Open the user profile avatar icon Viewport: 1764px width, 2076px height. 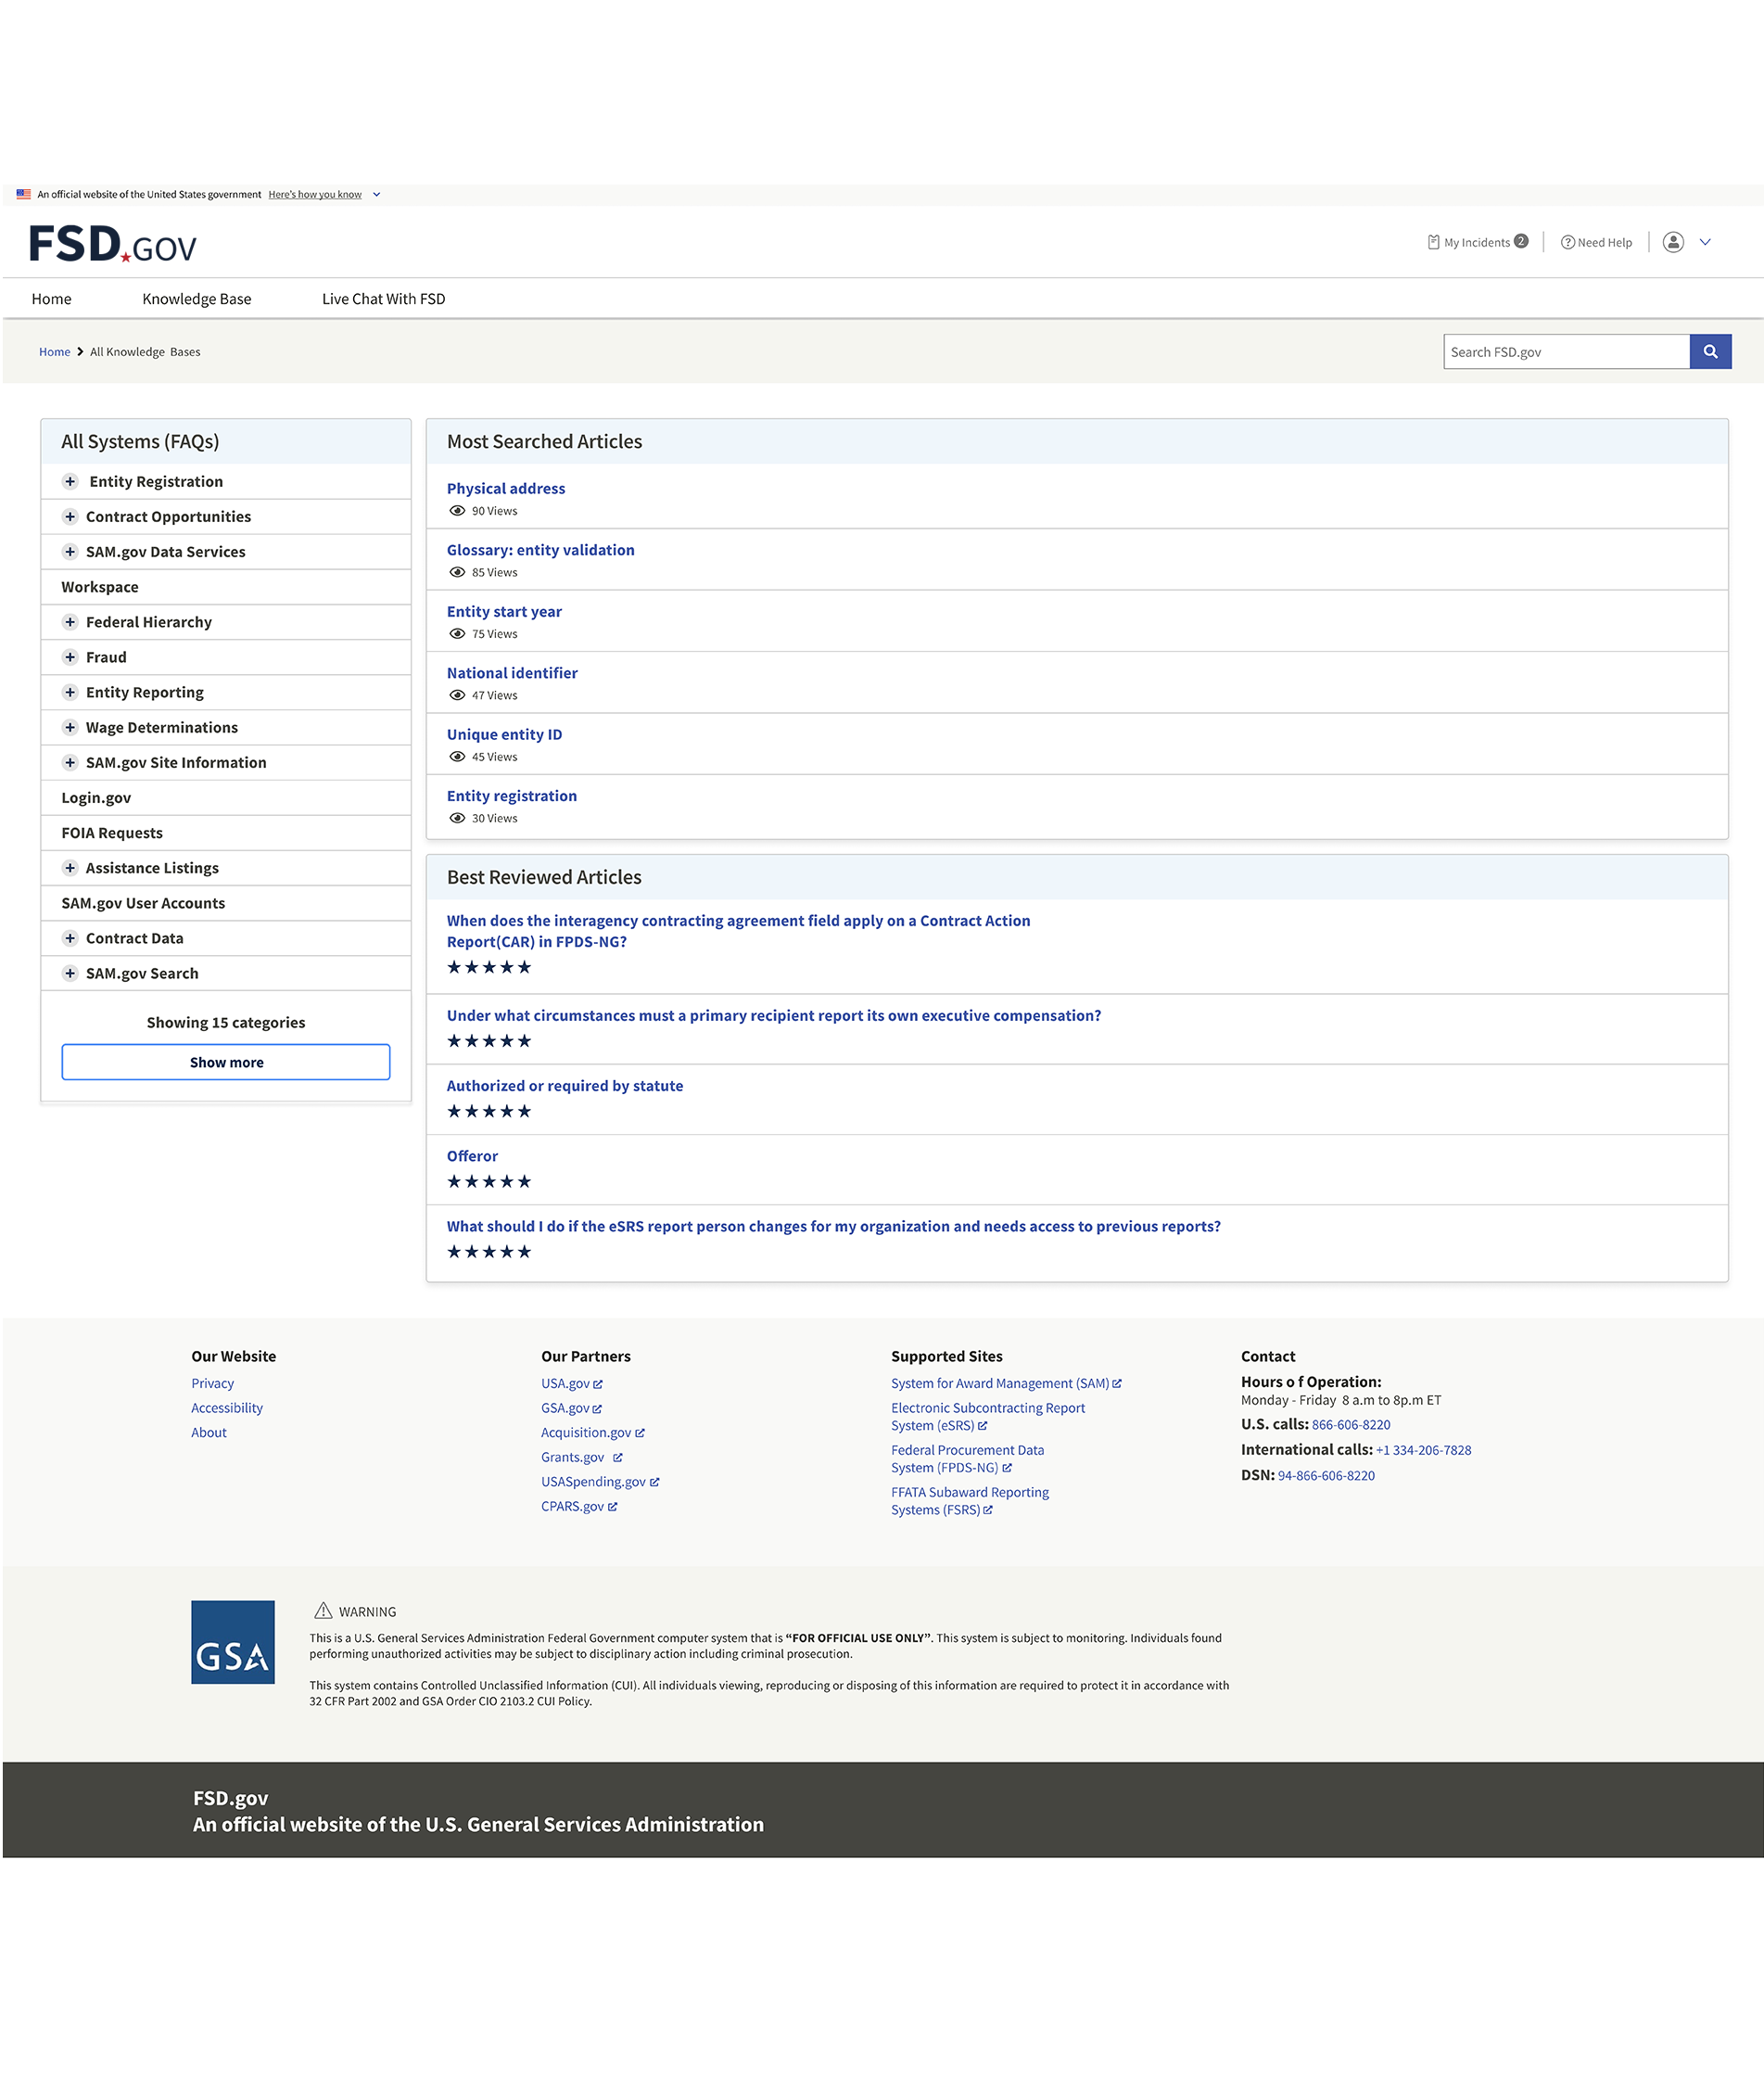(1673, 242)
